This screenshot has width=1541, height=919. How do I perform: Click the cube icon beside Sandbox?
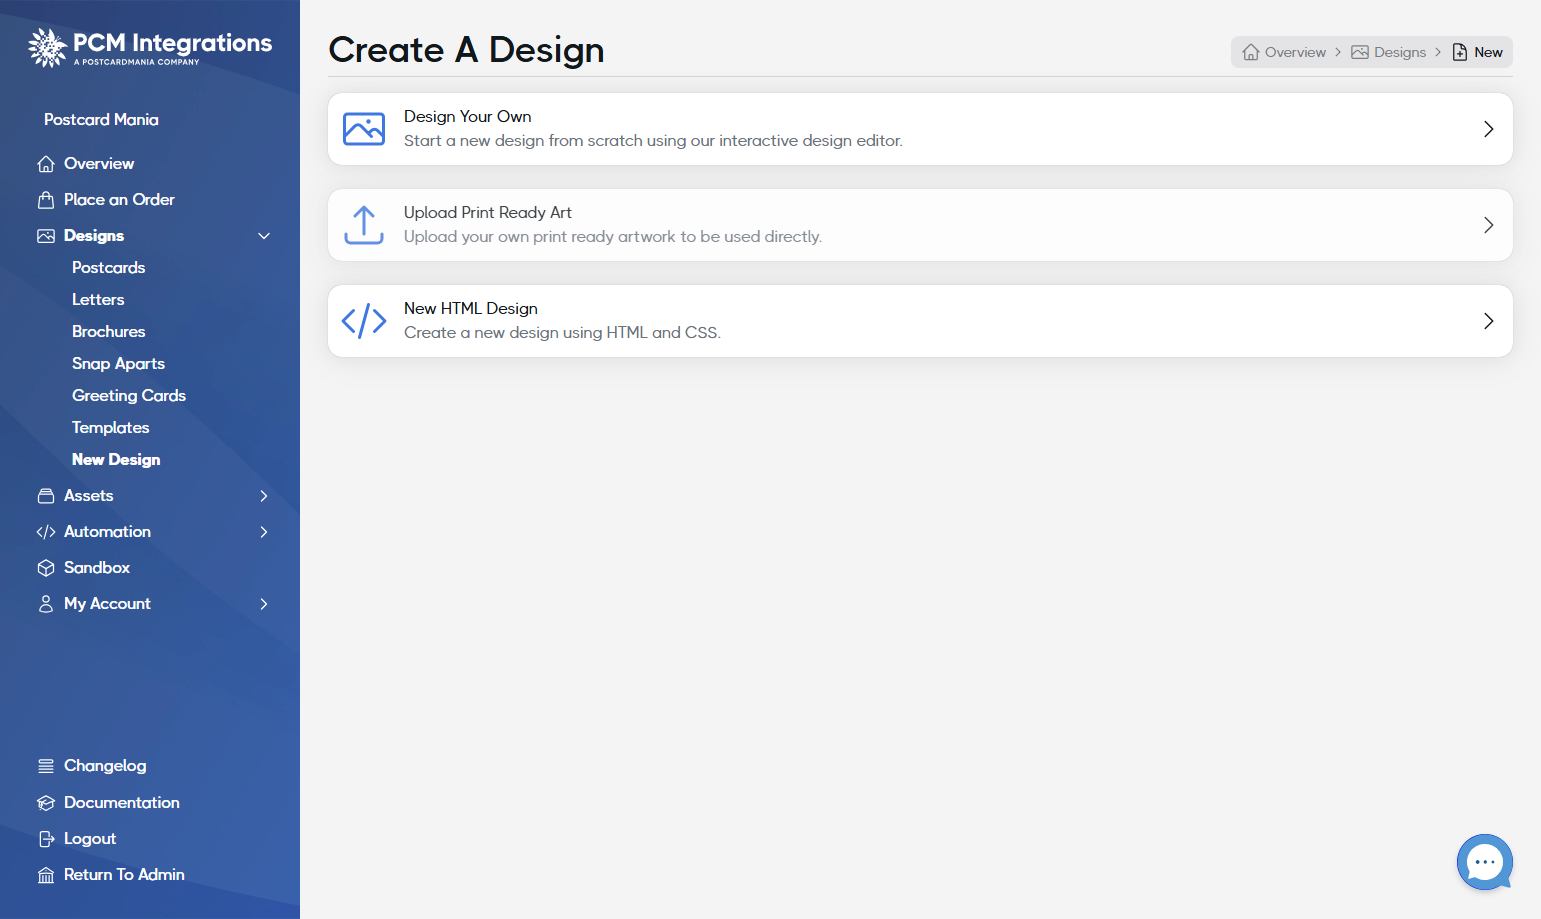point(46,568)
